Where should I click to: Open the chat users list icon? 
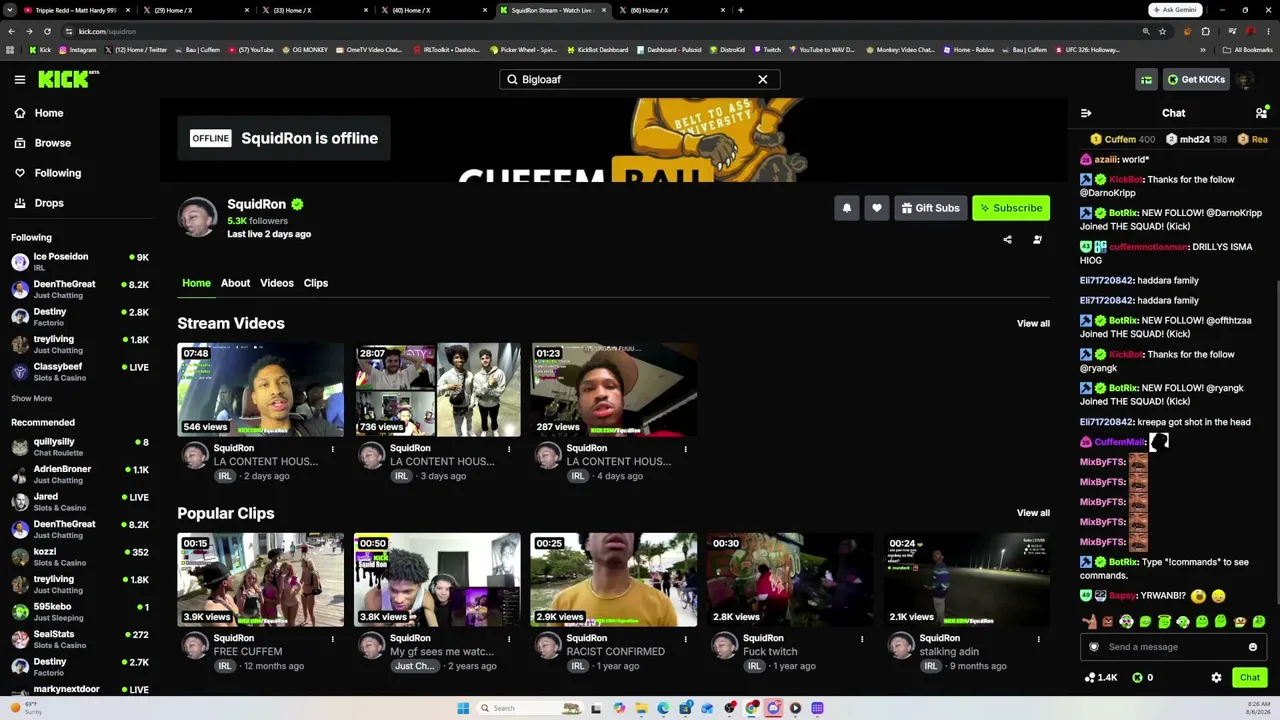(1261, 113)
